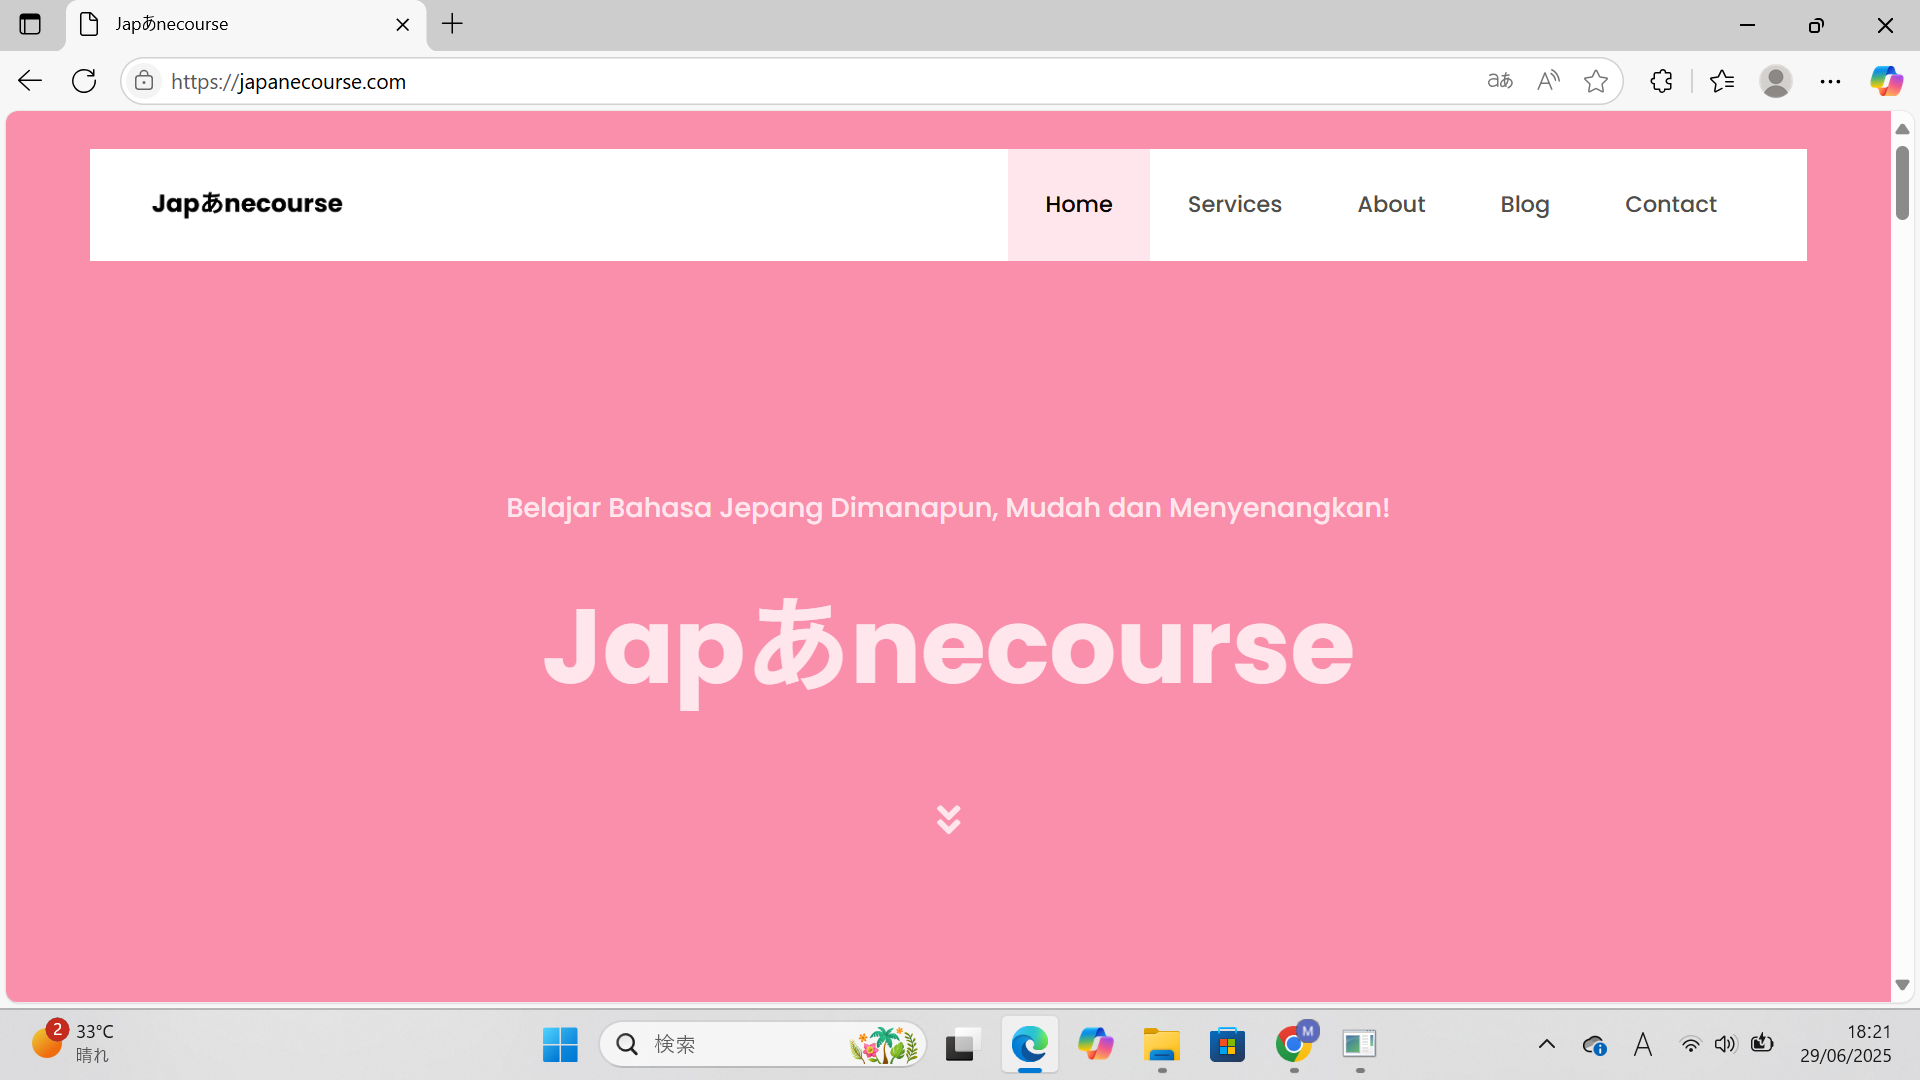Viewport: 1920px width, 1080px height.
Task: Click the double chevron scroll-down arrow
Action: (948, 819)
